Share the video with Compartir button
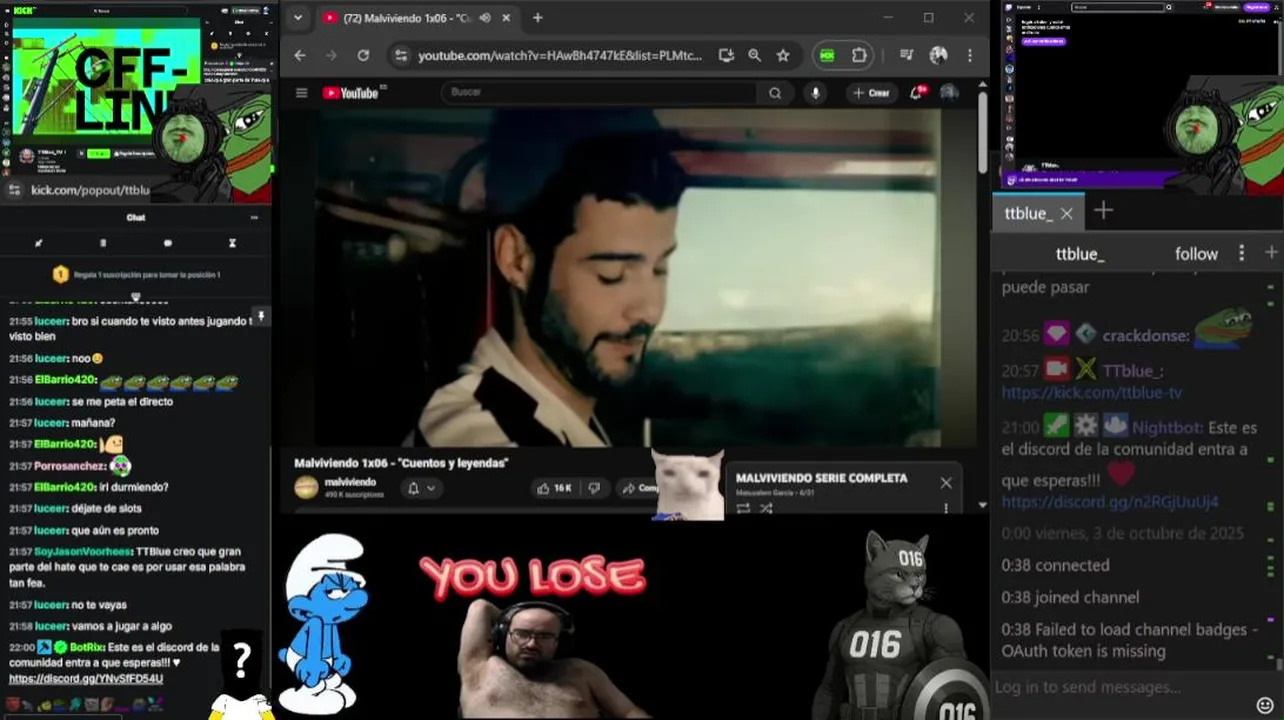Image resolution: width=1284 pixels, height=720 pixels. point(638,488)
